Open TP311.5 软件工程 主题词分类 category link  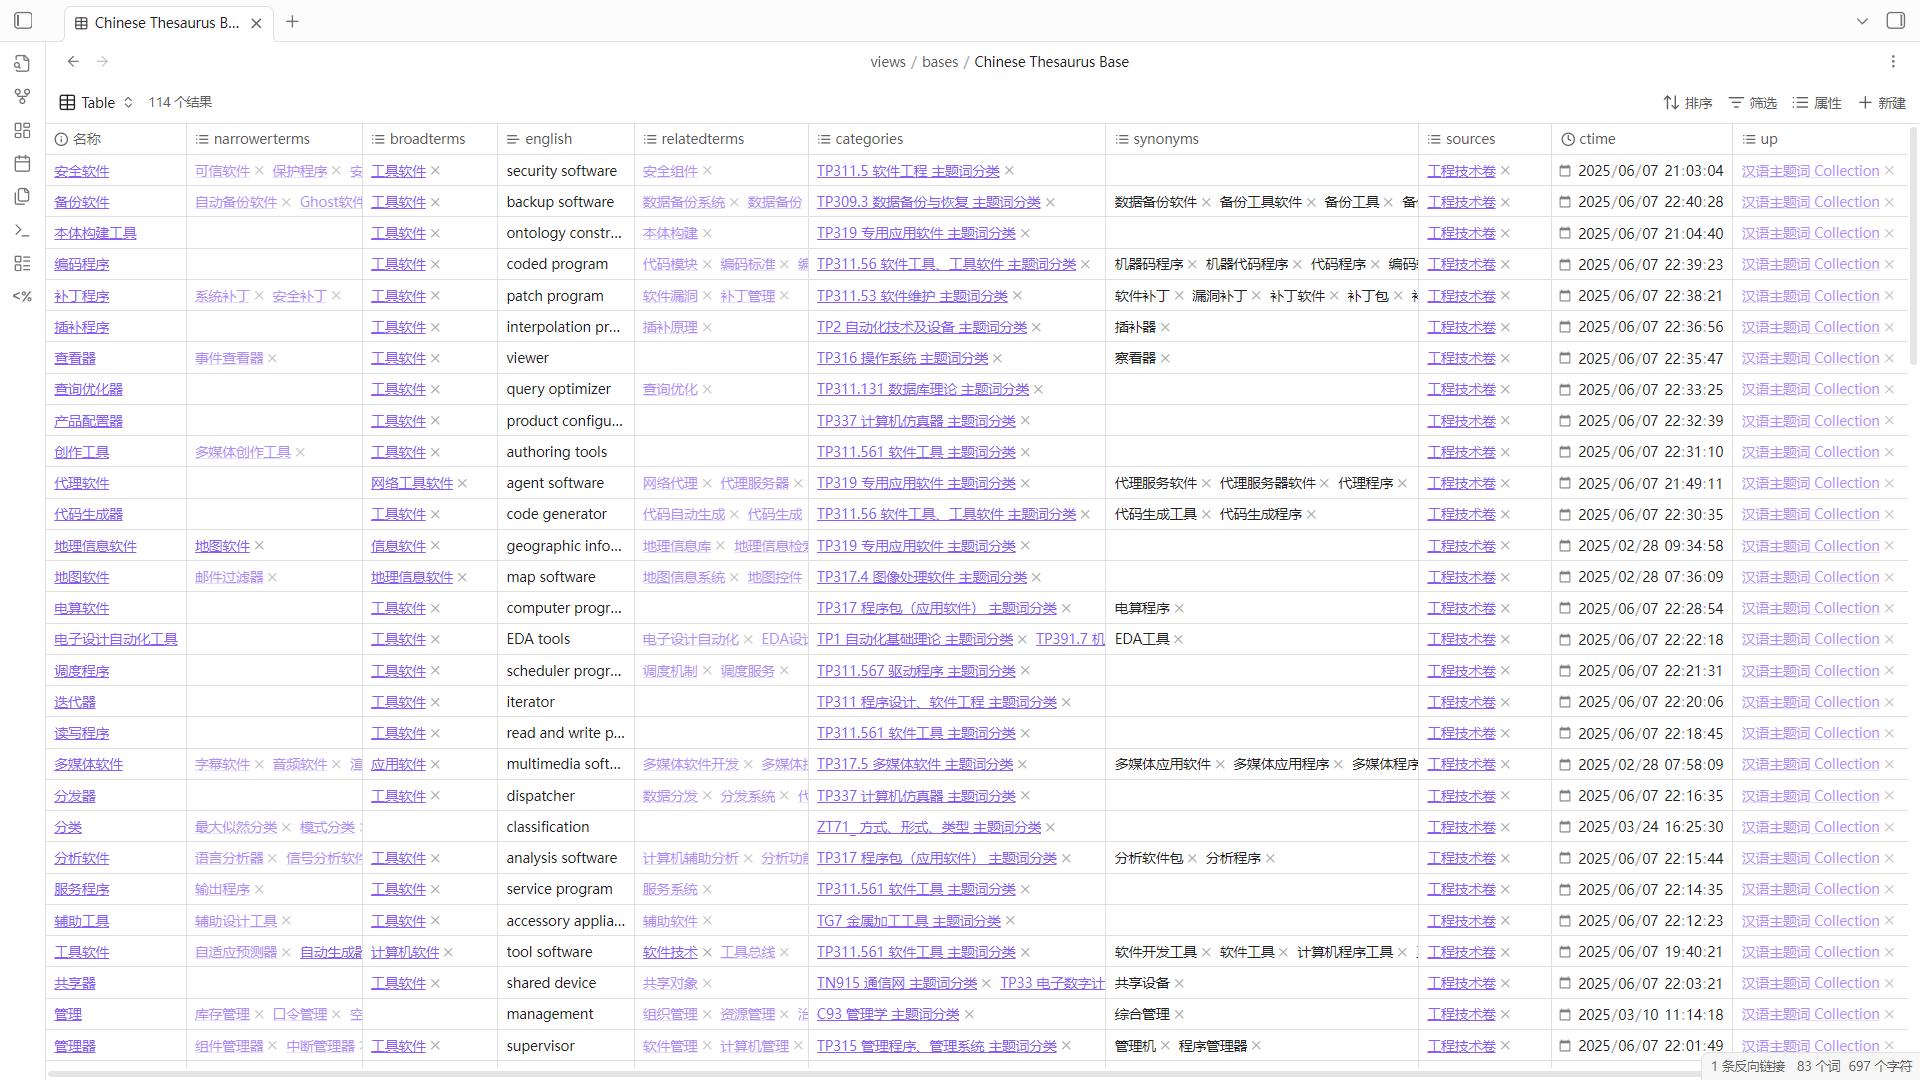[908, 171]
